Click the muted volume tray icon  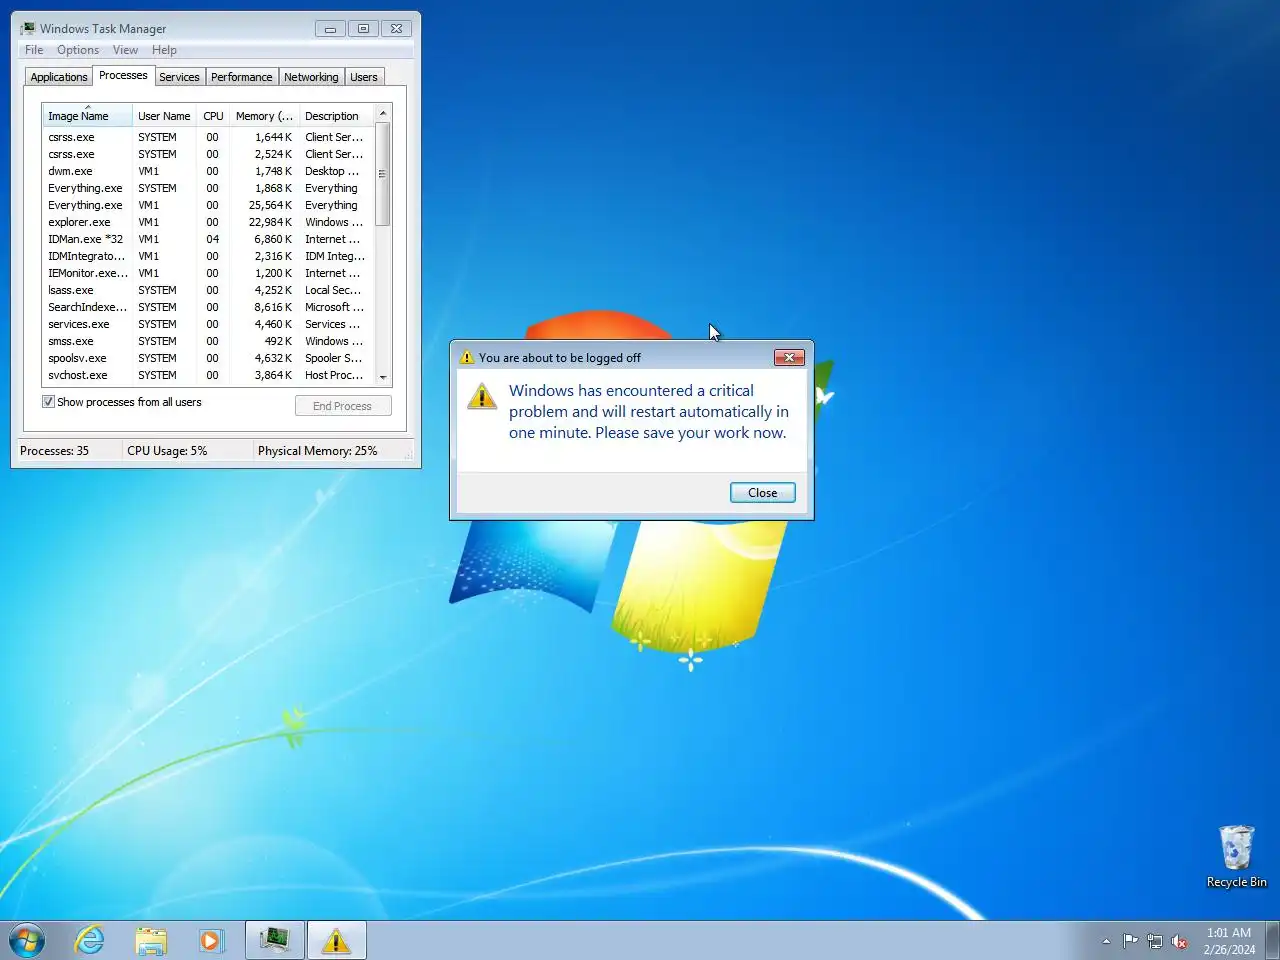pos(1179,941)
